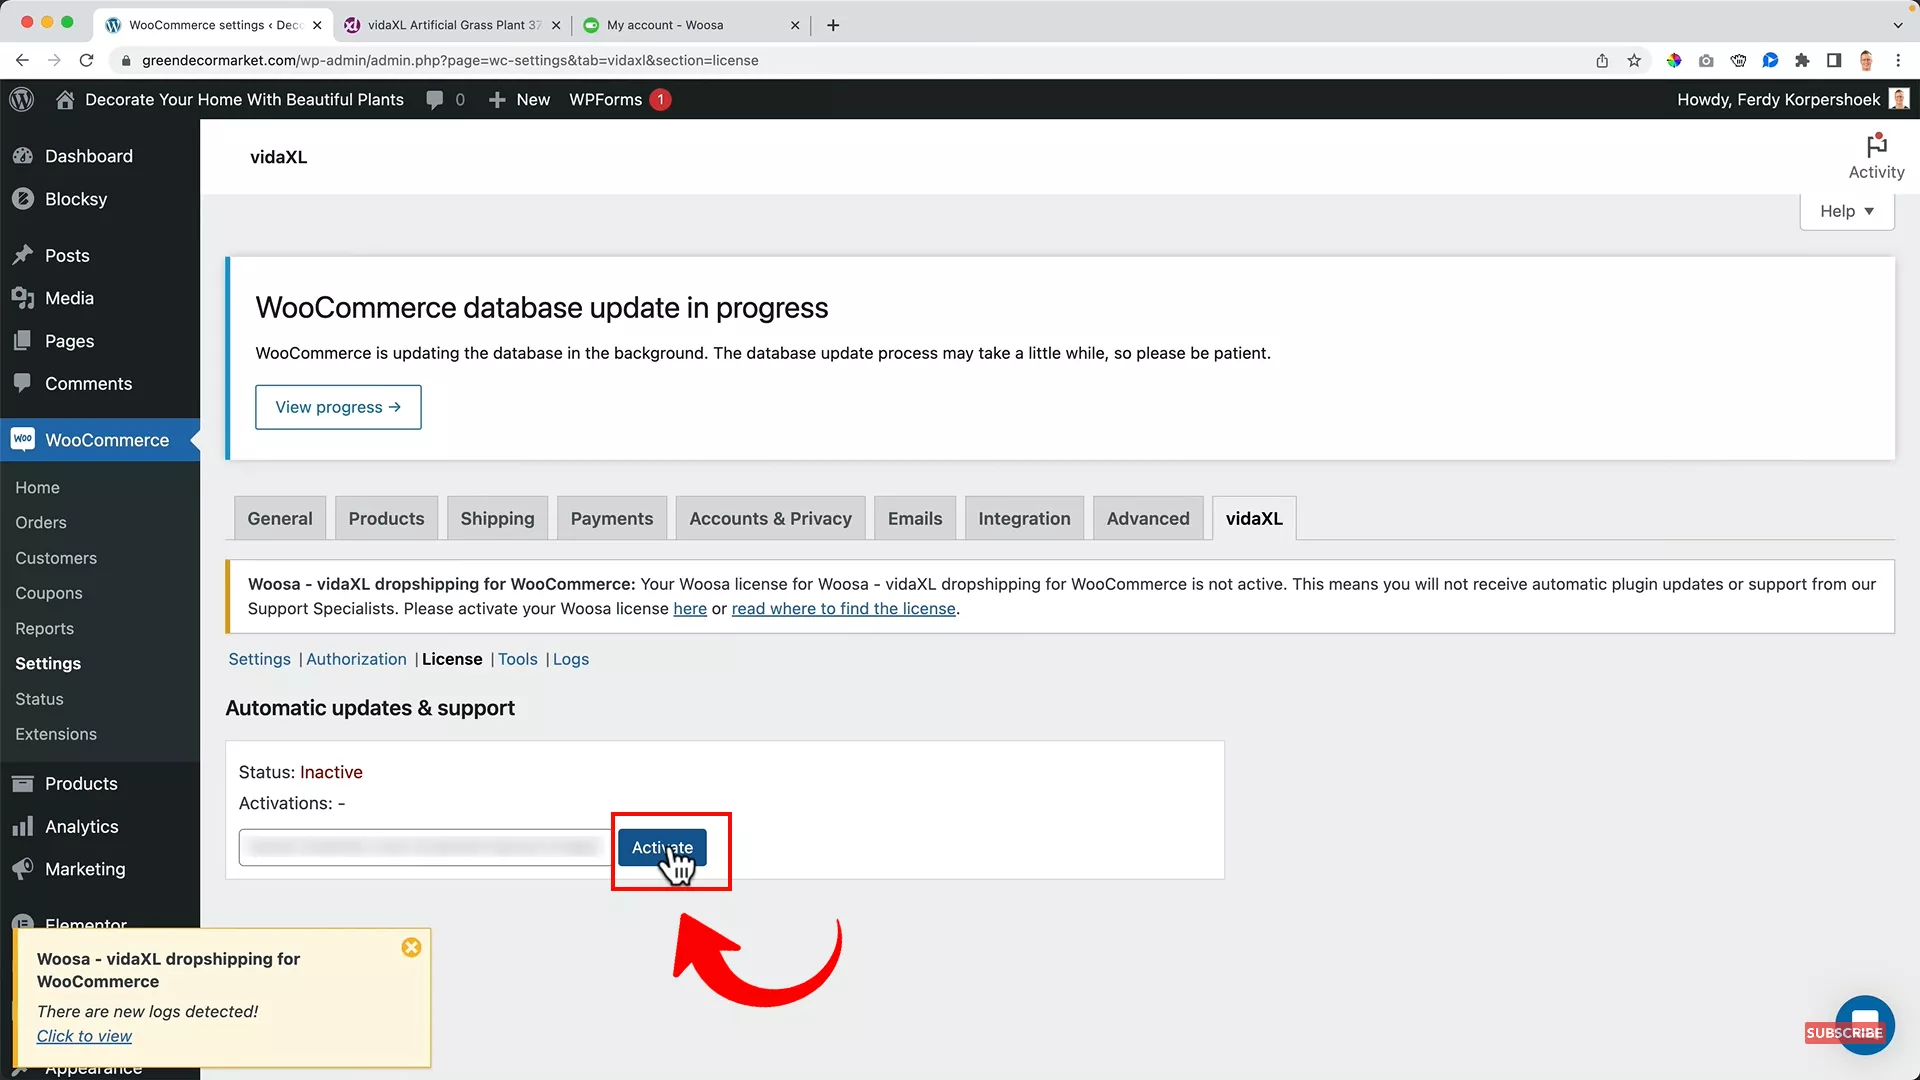
Task: Open the WooCommerce sidebar icon
Action: tap(23, 440)
